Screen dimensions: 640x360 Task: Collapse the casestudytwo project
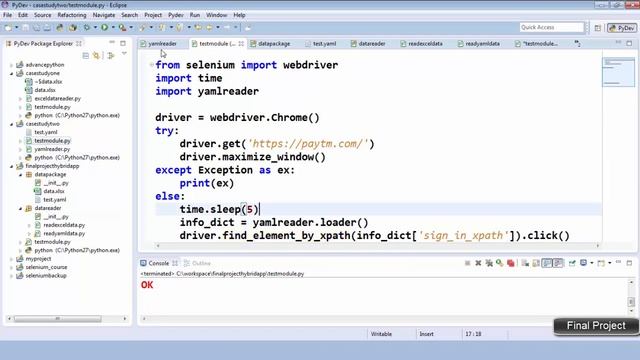point(11,124)
